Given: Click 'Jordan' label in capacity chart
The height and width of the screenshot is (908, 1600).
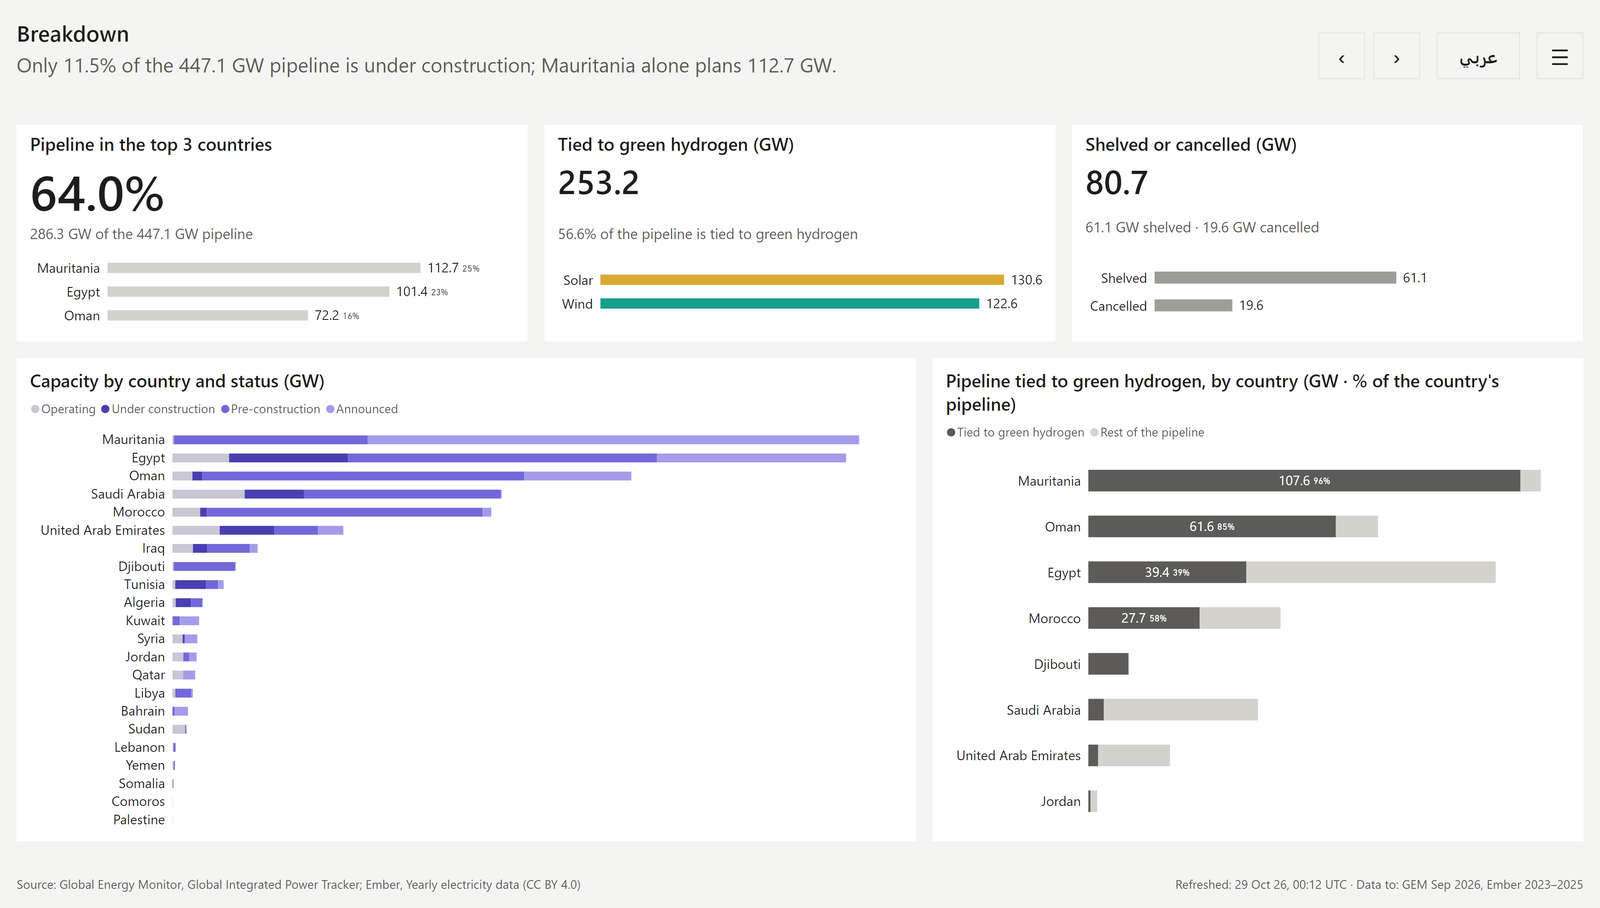Looking at the screenshot, I should (145, 657).
